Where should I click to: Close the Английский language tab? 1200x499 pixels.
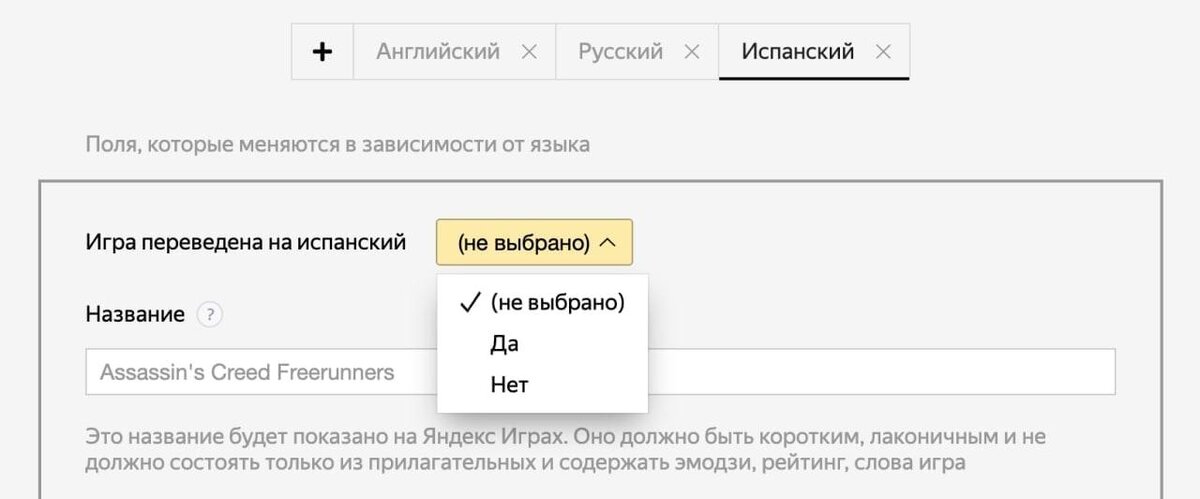529,52
